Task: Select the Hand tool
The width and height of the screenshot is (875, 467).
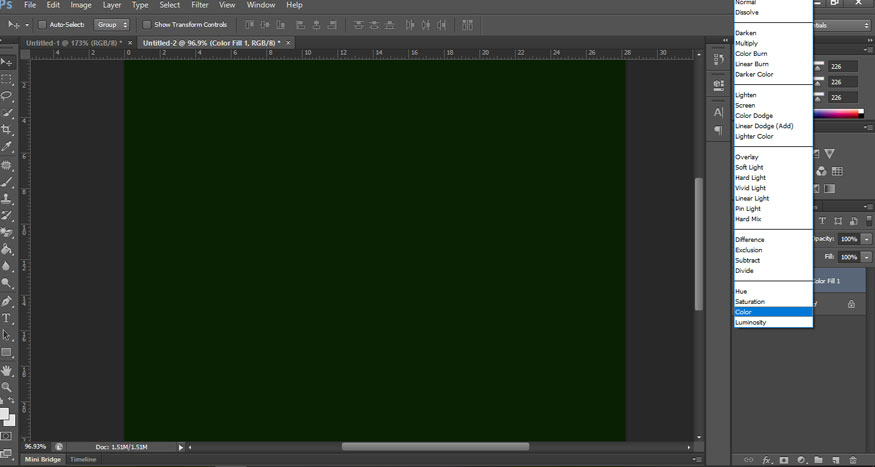Action: [x=7, y=370]
